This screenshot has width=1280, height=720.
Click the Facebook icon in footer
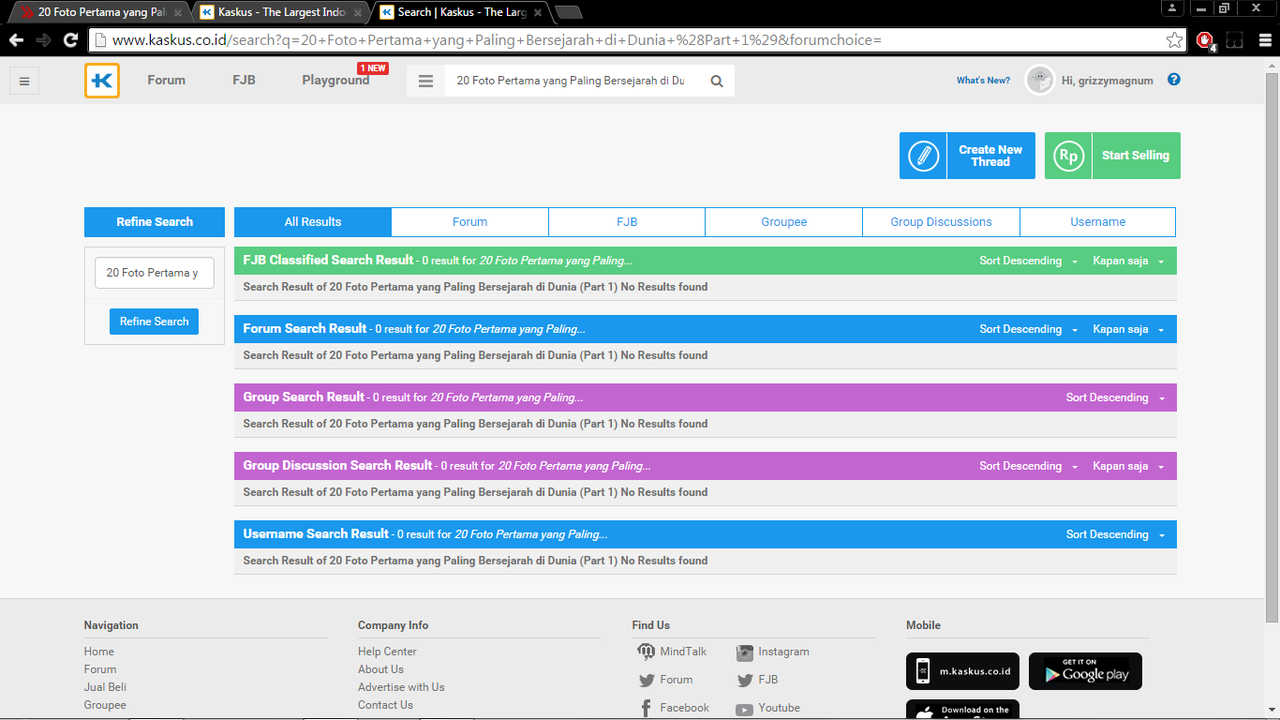tap(646, 708)
